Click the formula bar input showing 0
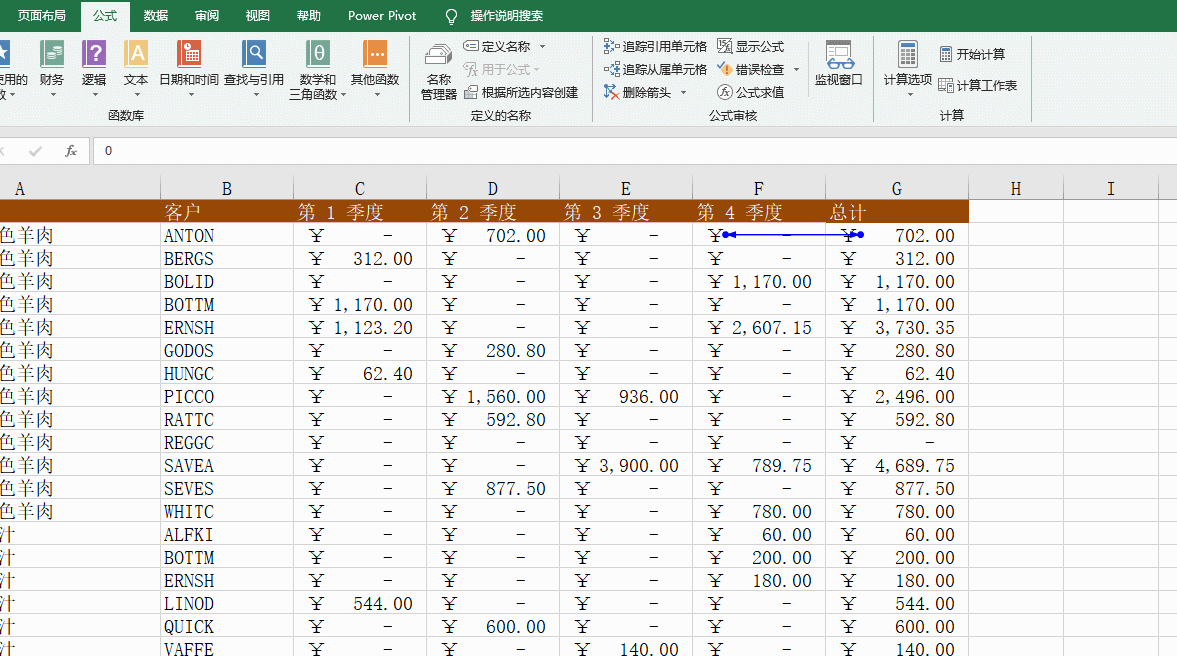This screenshot has height=656, width=1177. tap(634, 151)
